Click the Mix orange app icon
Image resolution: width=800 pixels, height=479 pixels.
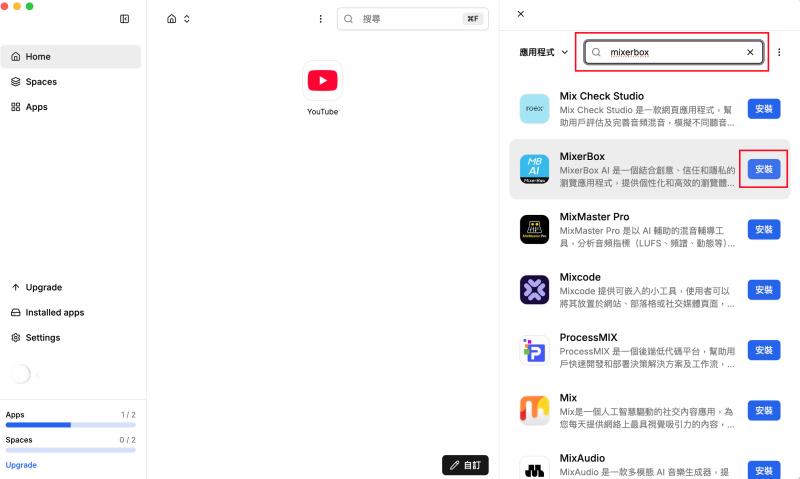click(x=534, y=411)
